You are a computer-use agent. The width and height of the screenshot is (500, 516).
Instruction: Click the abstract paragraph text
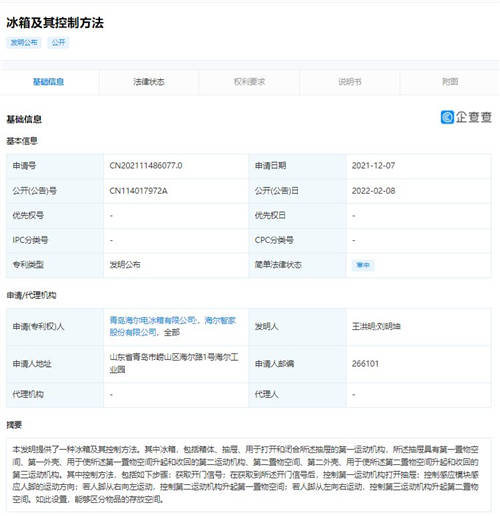point(246,474)
